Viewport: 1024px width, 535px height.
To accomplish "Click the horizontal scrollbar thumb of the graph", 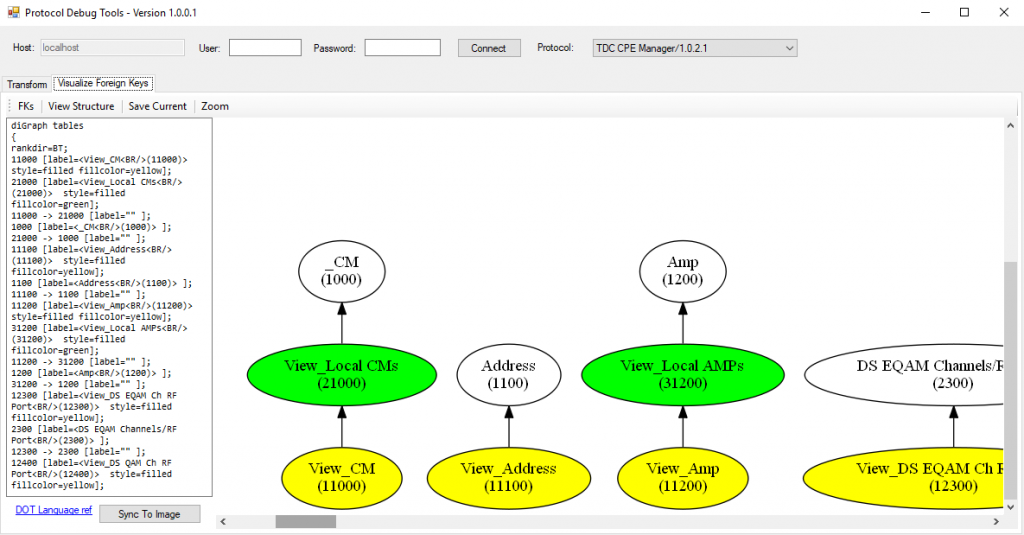I will point(306,521).
